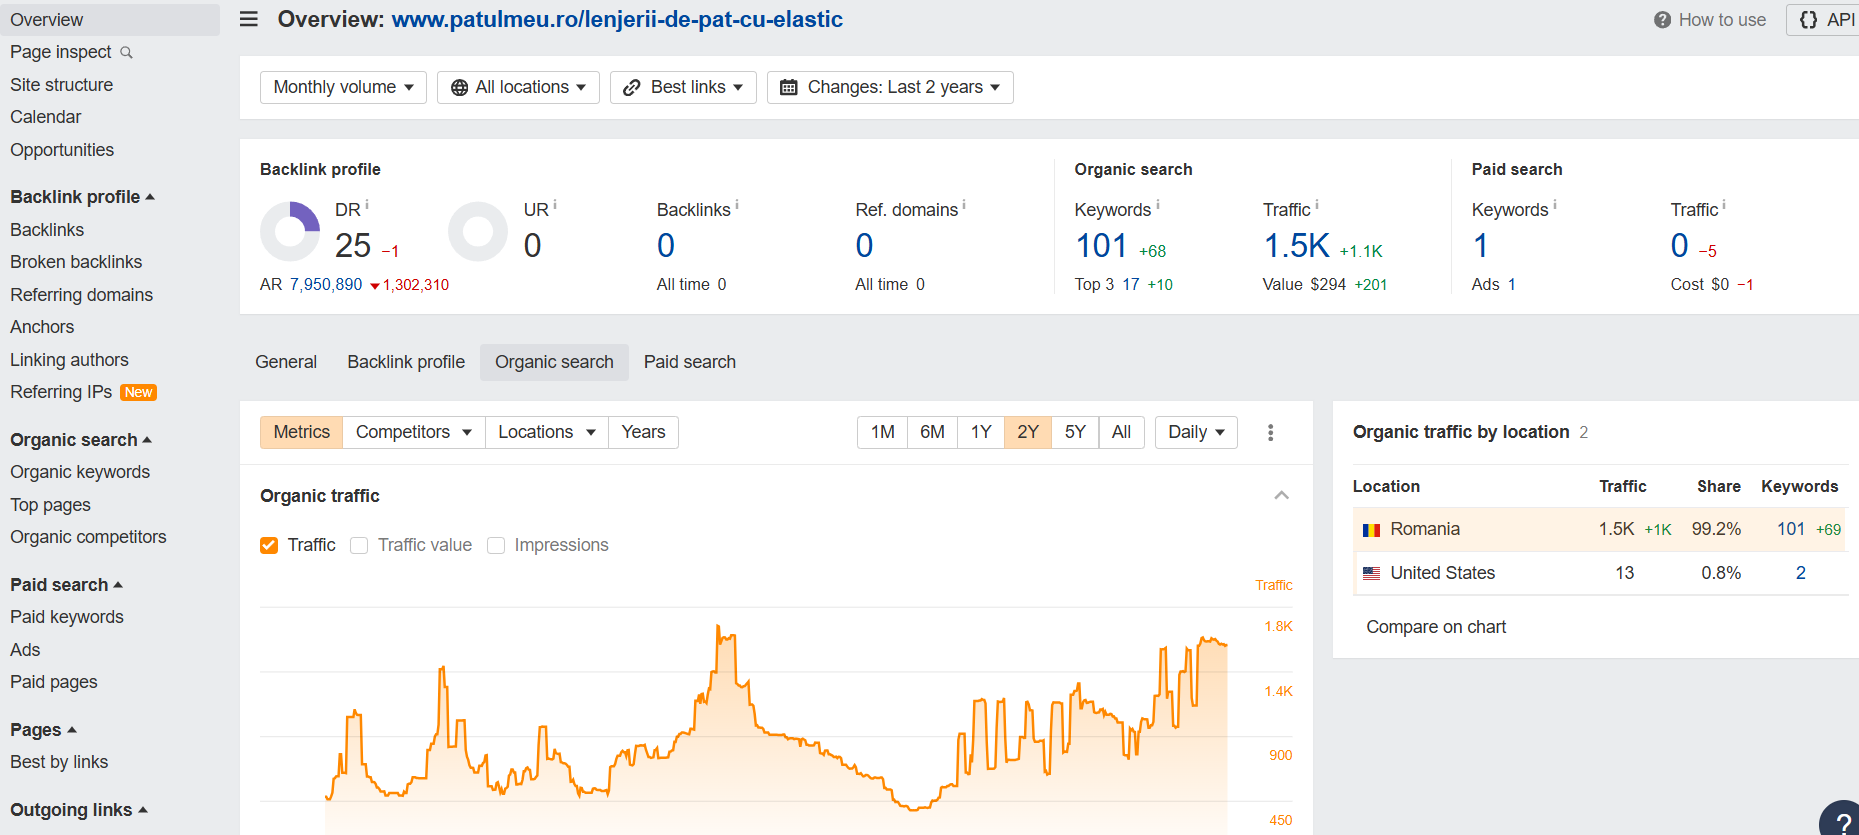Open Organic keywords in sidebar

(80, 472)
